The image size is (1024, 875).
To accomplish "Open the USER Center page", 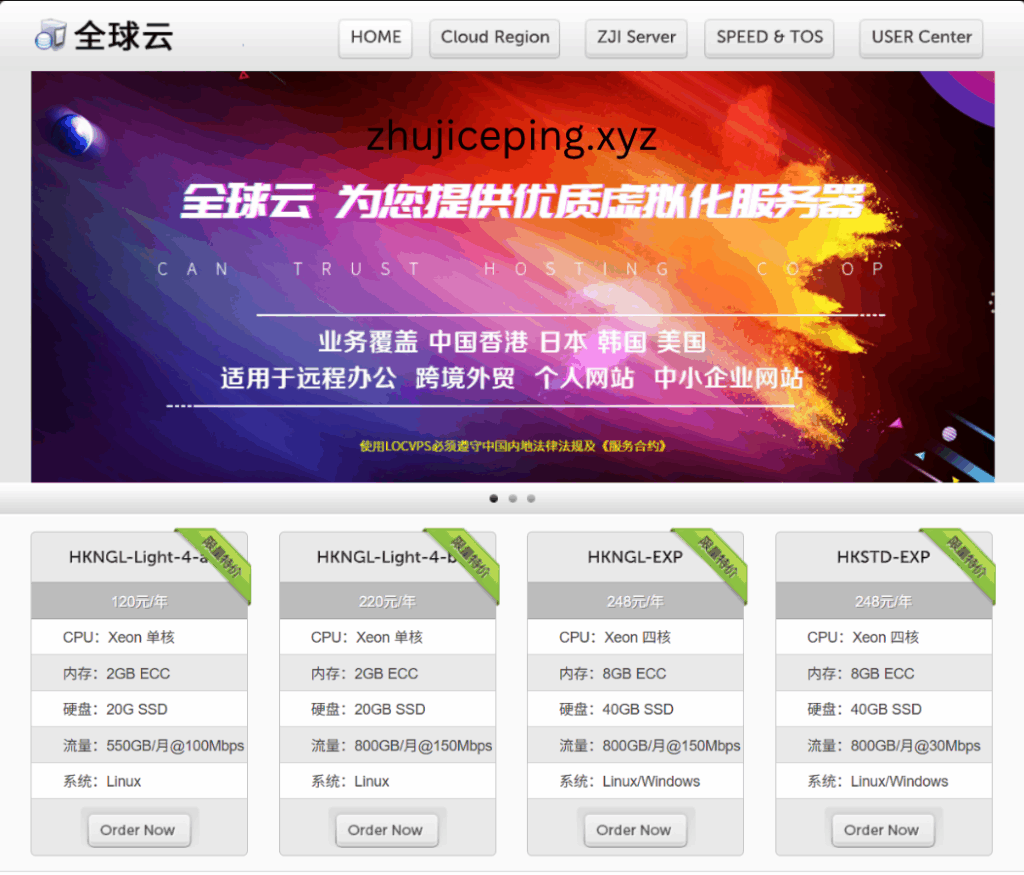I will (921, 38).
